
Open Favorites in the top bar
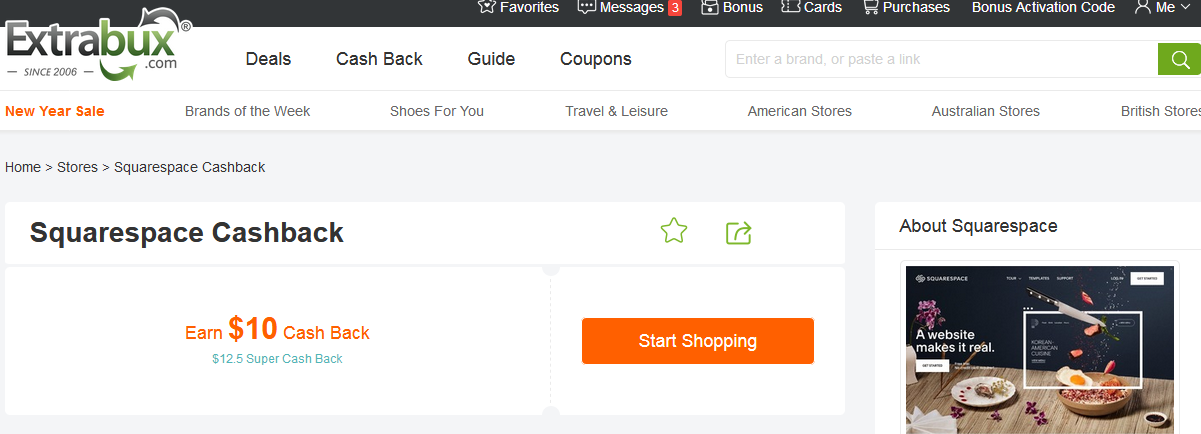[x=519, y=7]
